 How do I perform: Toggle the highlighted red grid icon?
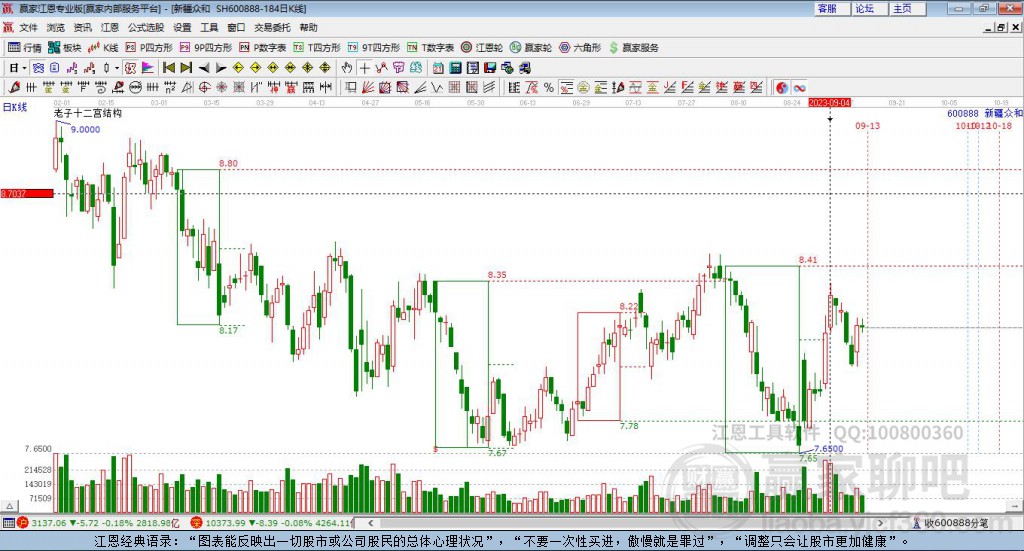[131, 68]
